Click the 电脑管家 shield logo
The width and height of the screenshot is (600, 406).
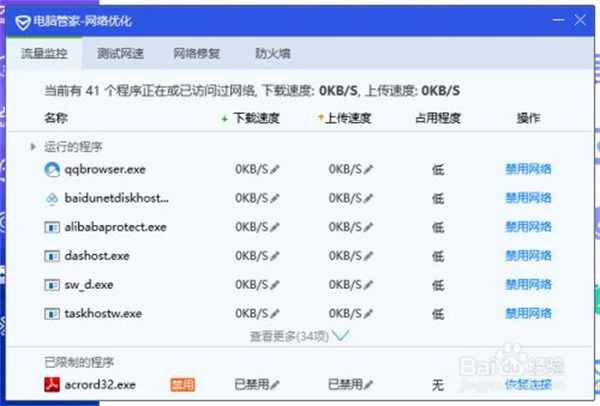[x=23, y=22]
